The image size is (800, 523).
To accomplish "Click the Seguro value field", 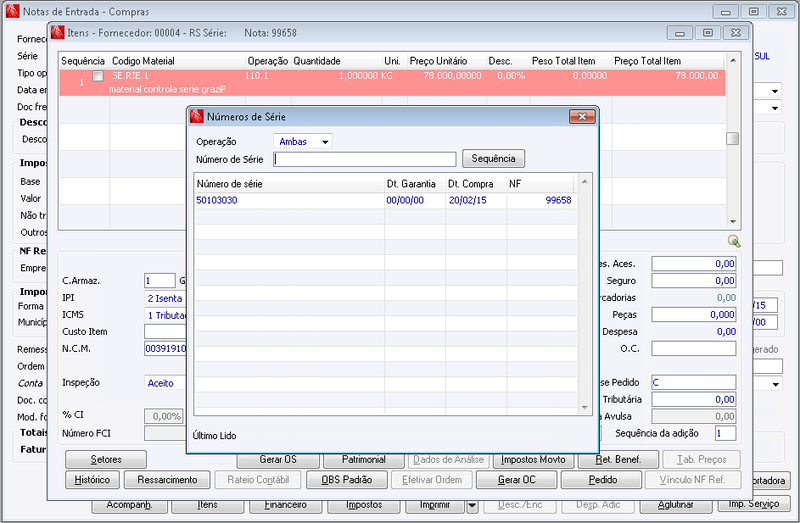I will [693, 281].
